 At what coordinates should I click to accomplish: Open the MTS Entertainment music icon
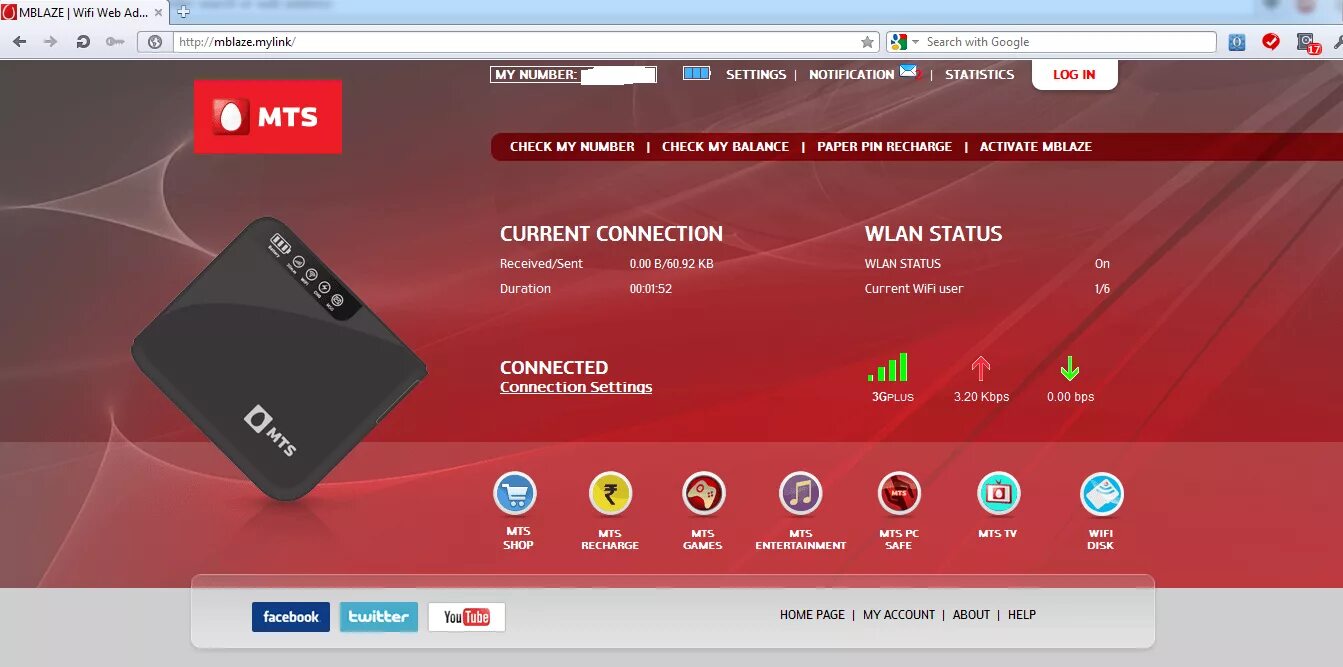click(801, 493)
